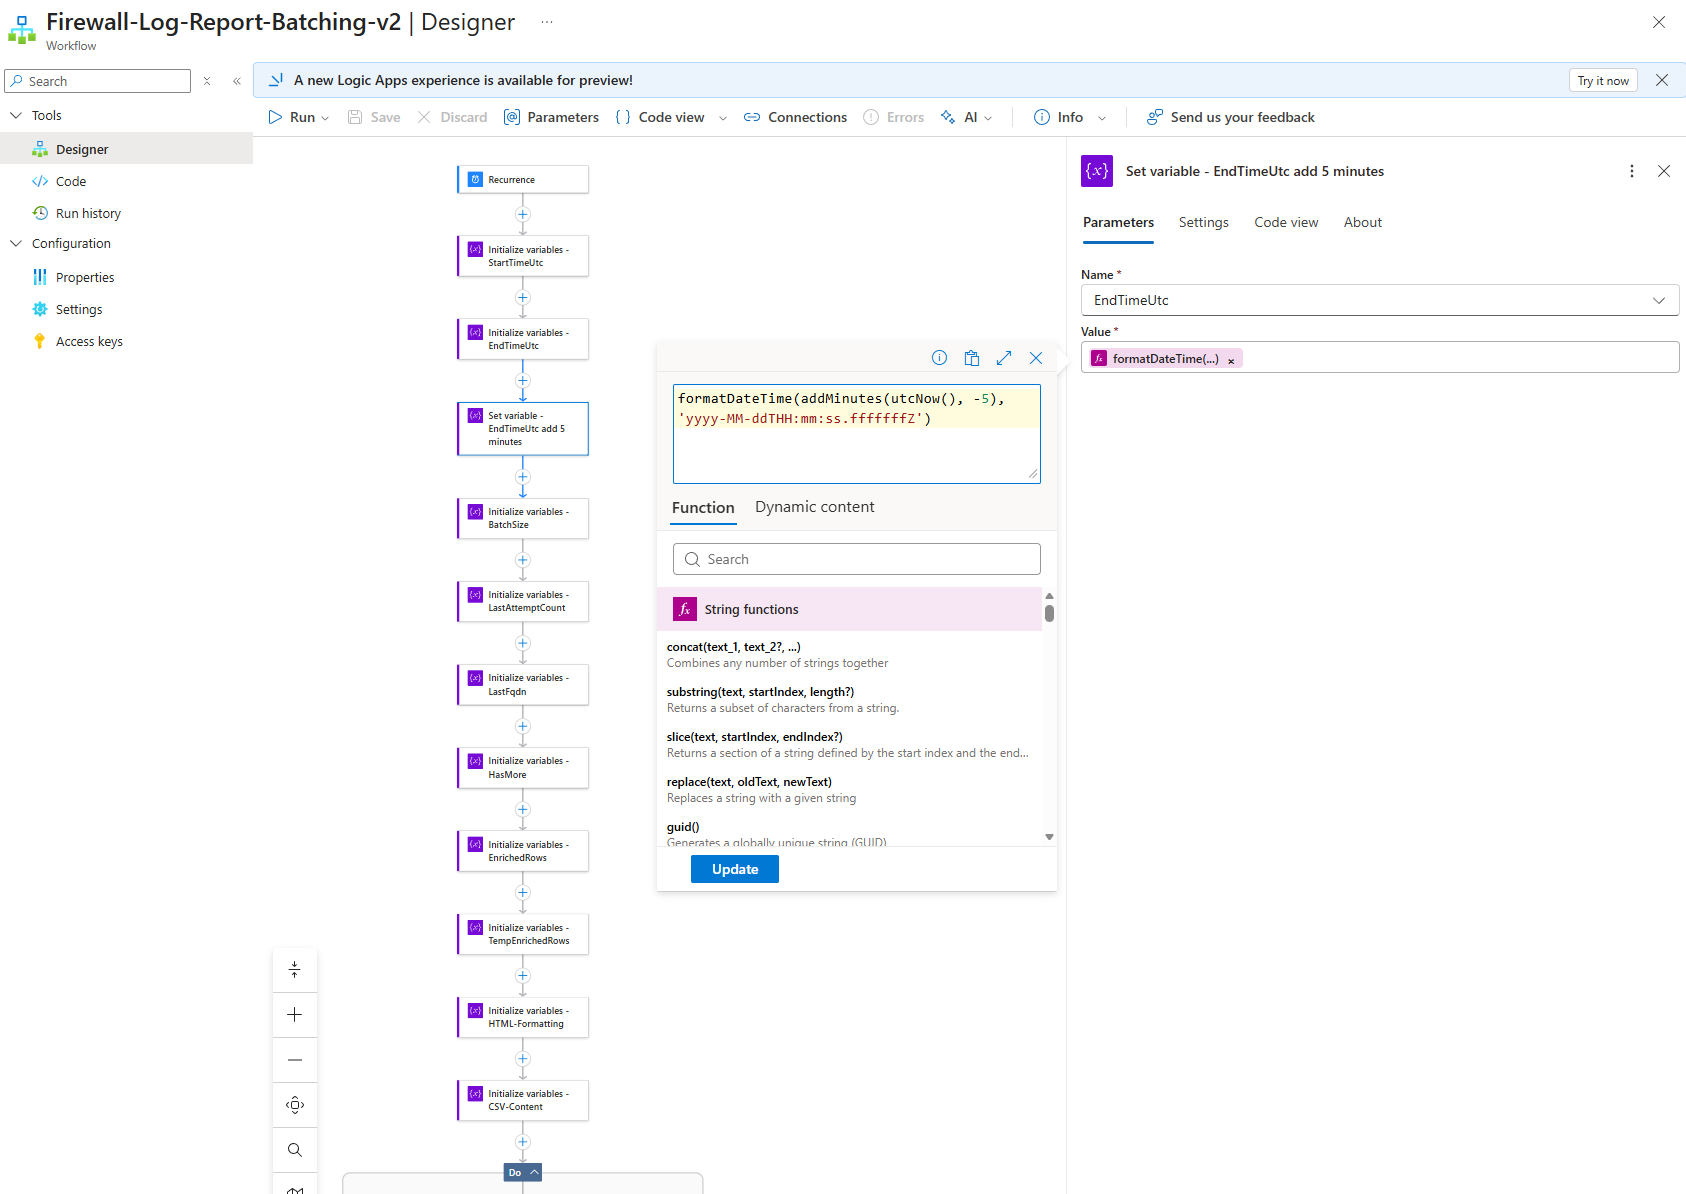This screenshot has width=1686, height=1194.
Task: Open the canvas search magnifier tool
Action: tap(295, 1150)
